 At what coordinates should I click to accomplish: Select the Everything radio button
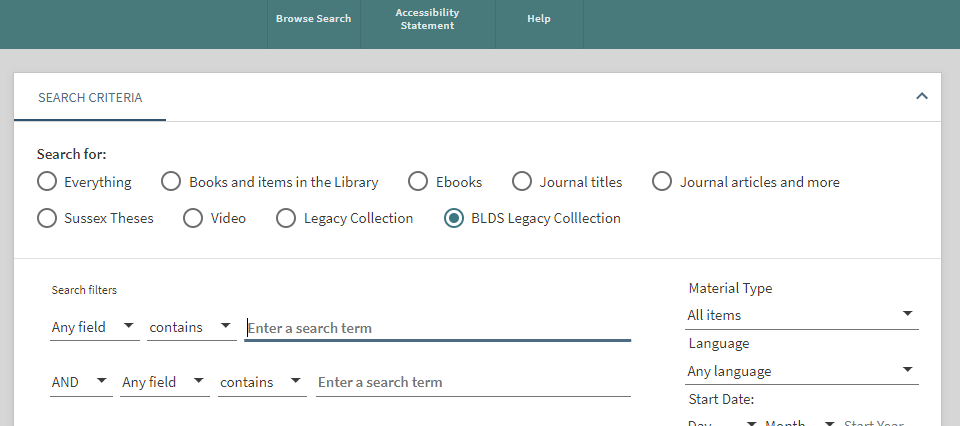click(47, 182)
